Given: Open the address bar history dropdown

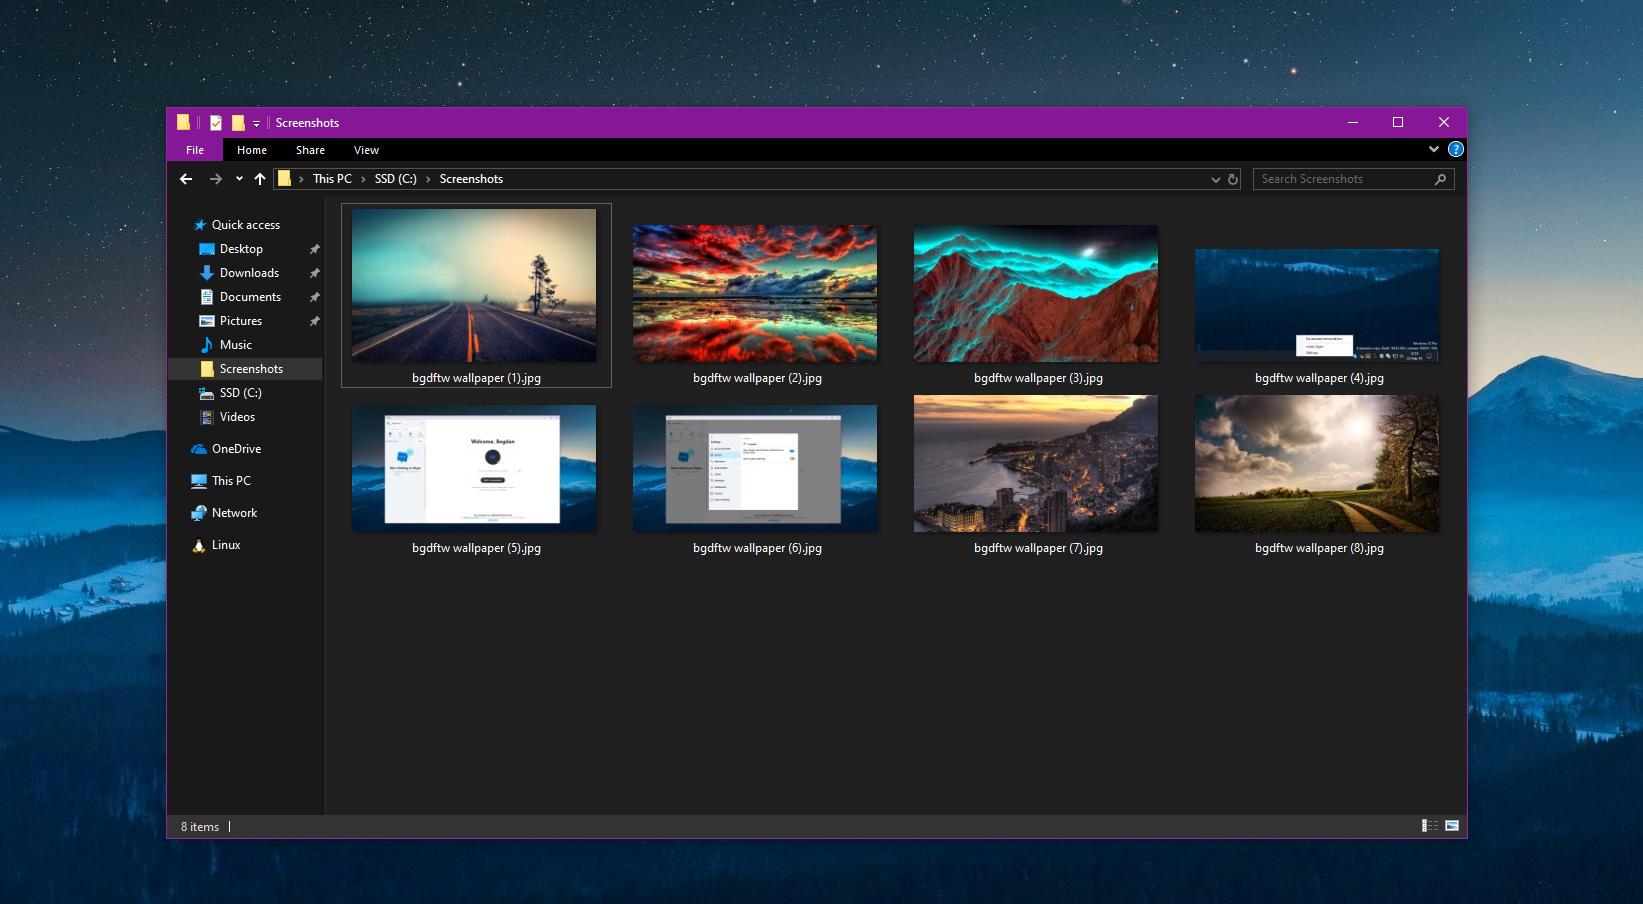Looking at the screenshot, I should coord(1214,178).
